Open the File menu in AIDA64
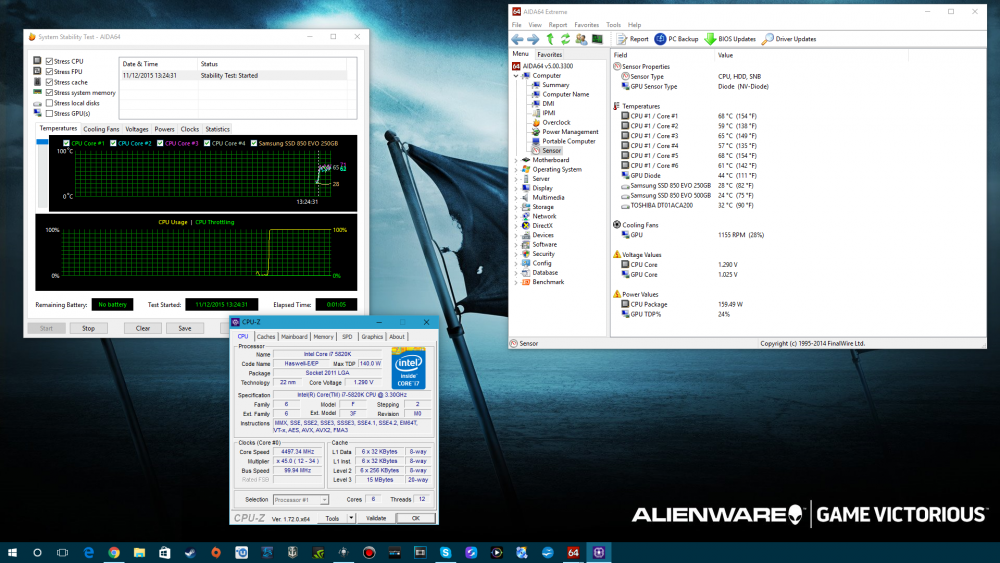Image resolution: width=1000 pixels, height=563 pixels. coord(517,25)
